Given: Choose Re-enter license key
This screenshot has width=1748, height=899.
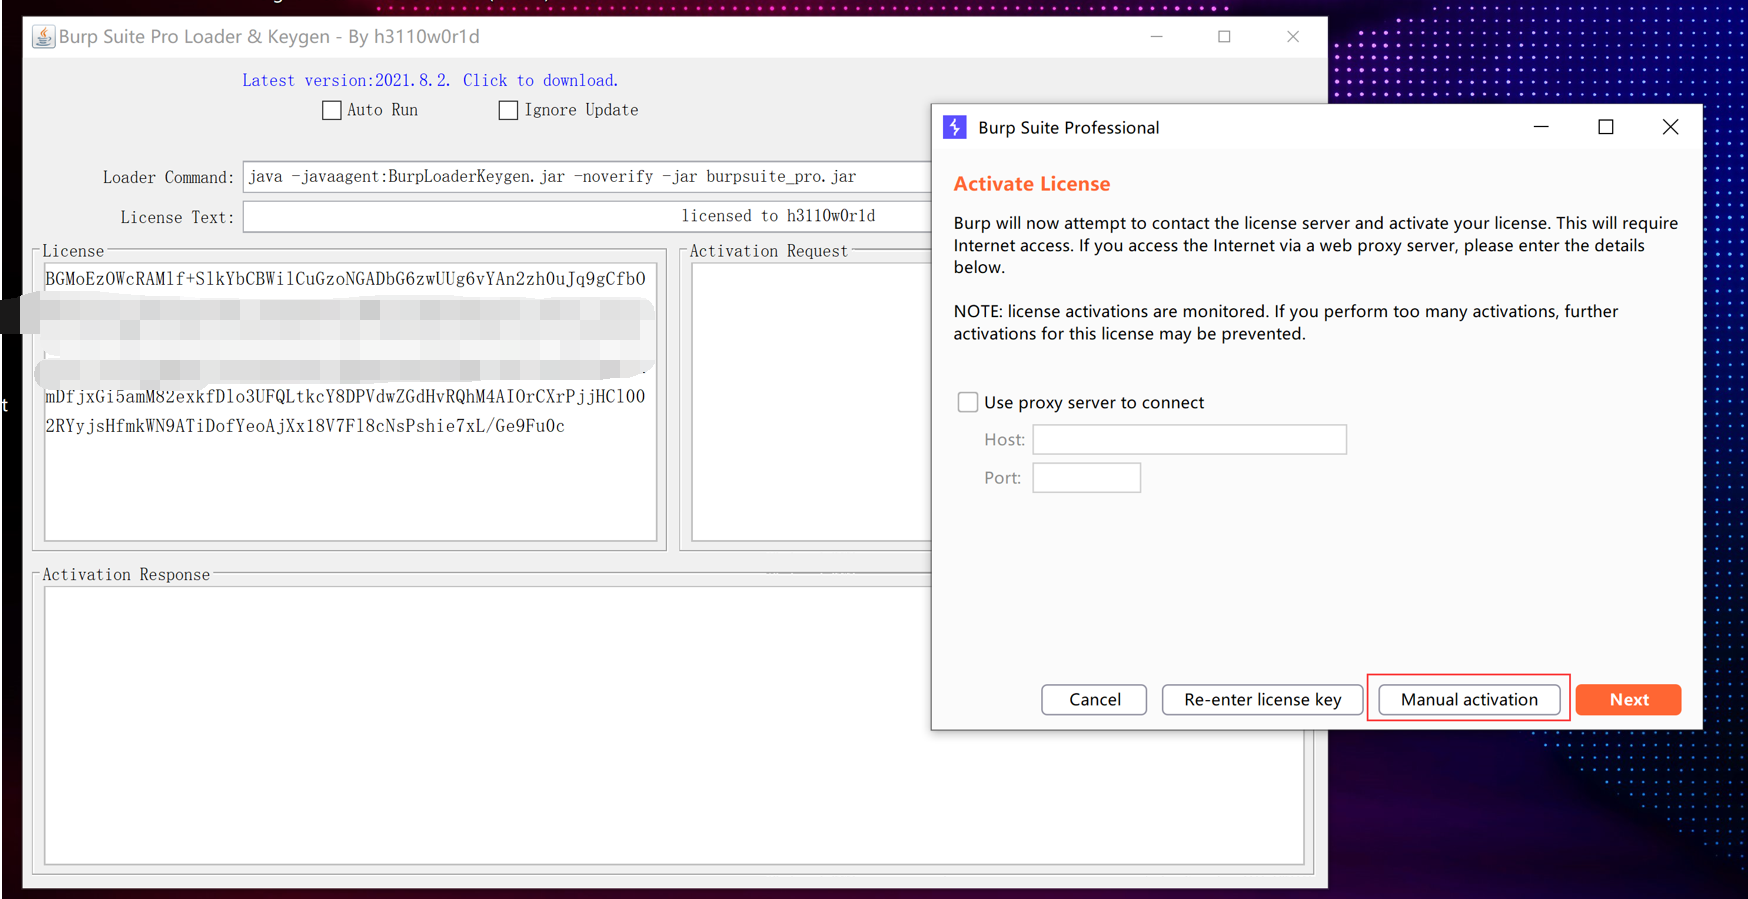Looking at the screenshot, I should pos(1262,700).
